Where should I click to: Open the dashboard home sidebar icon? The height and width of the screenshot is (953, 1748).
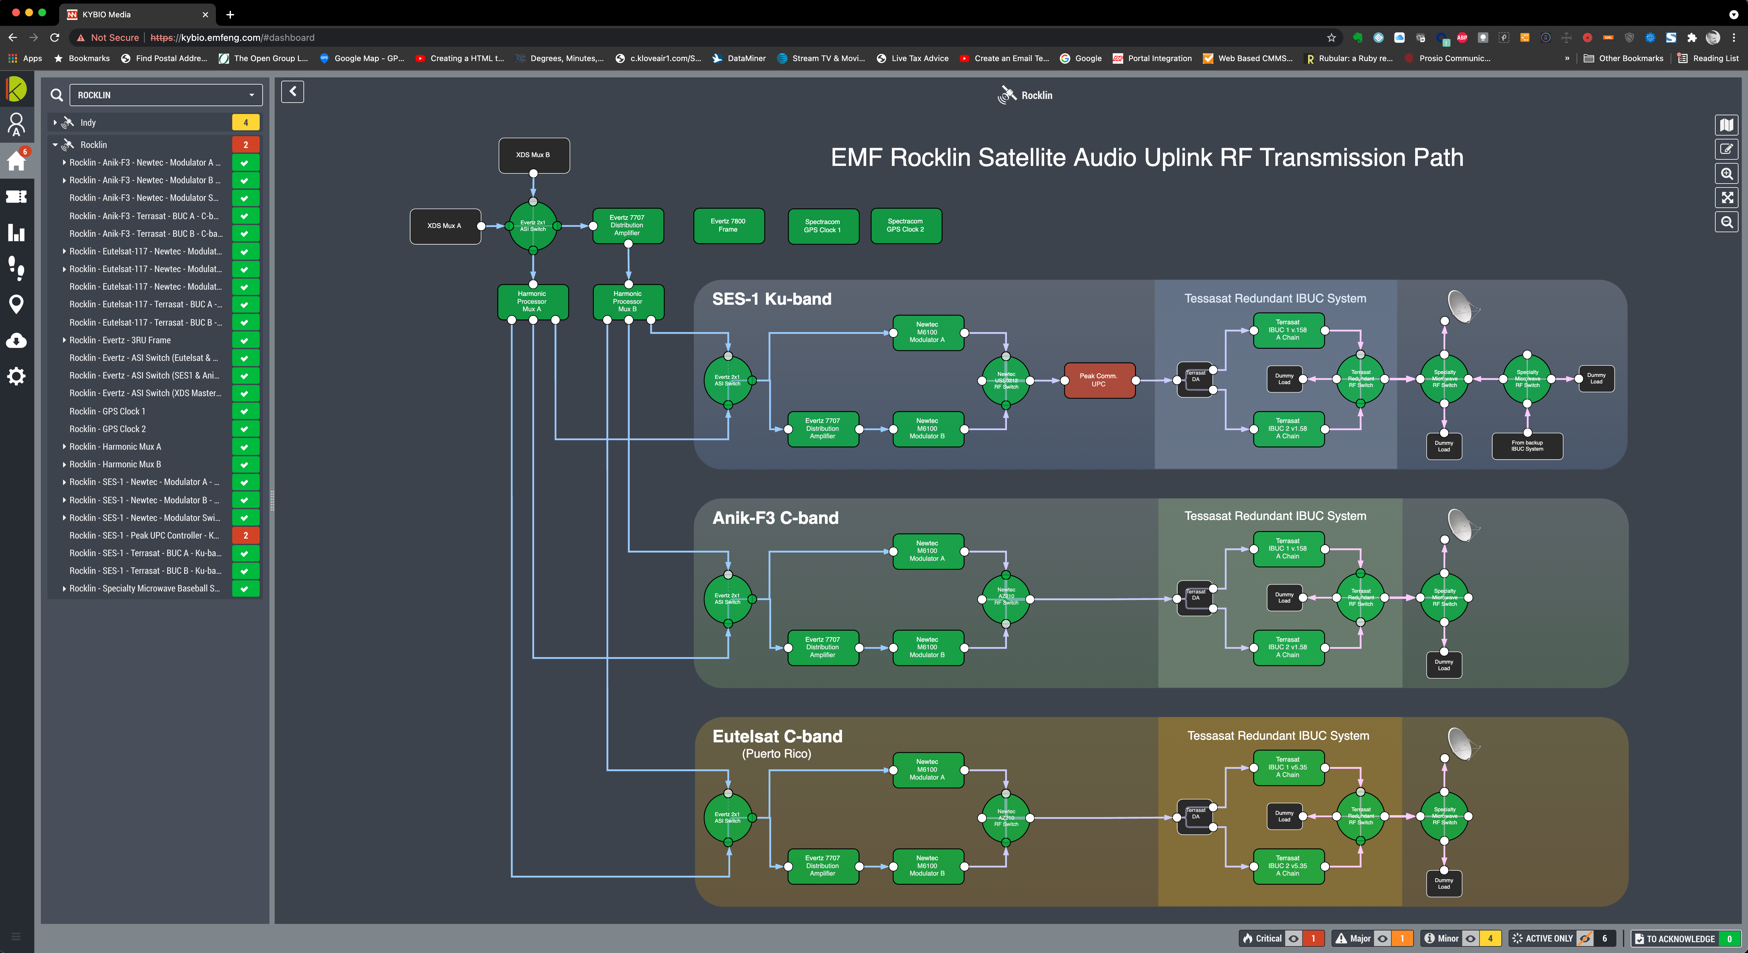(16, 160)
